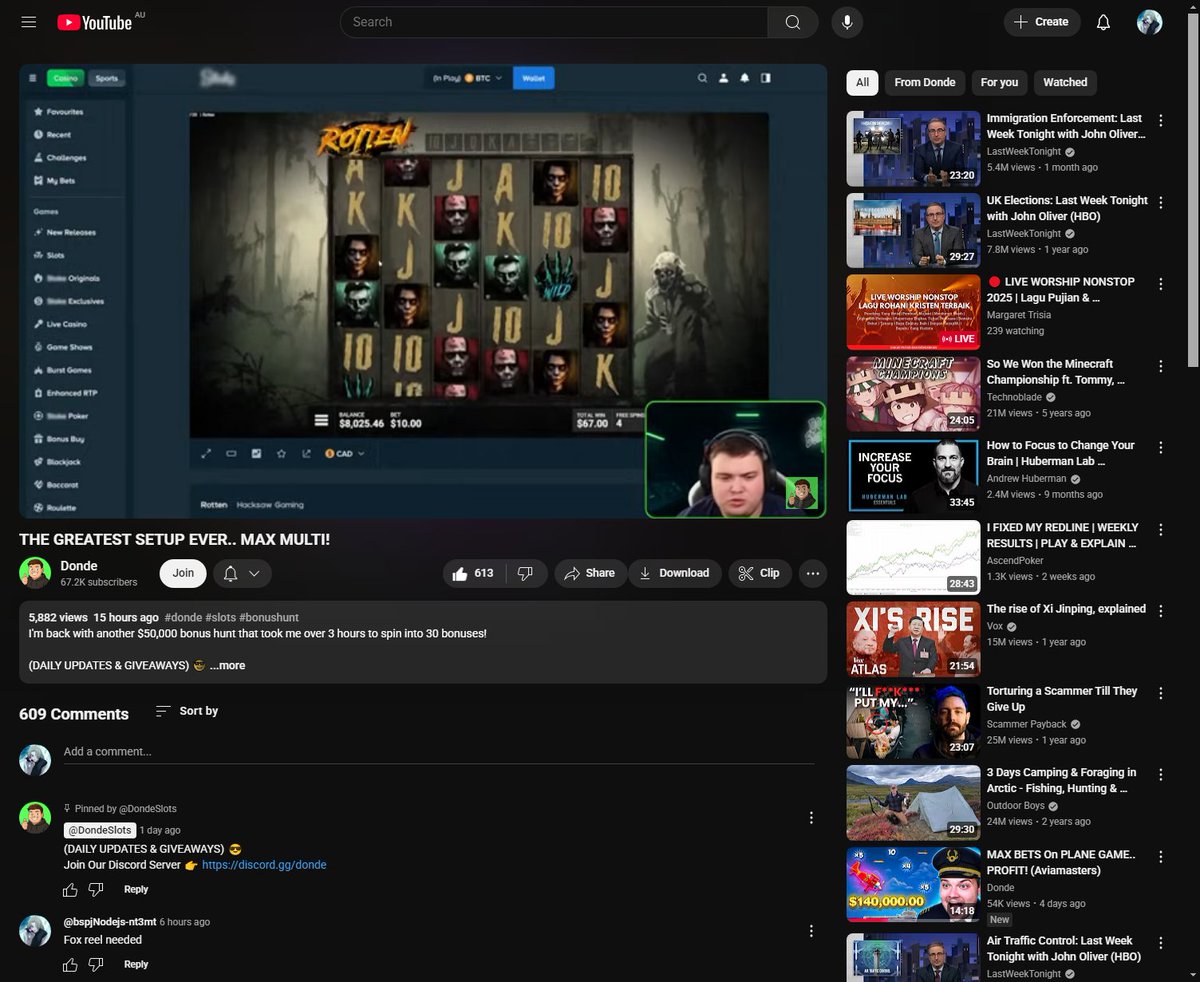Dislike the video with thumbs down
This screenshot has height=982, width=1200.
coord(526,573)
